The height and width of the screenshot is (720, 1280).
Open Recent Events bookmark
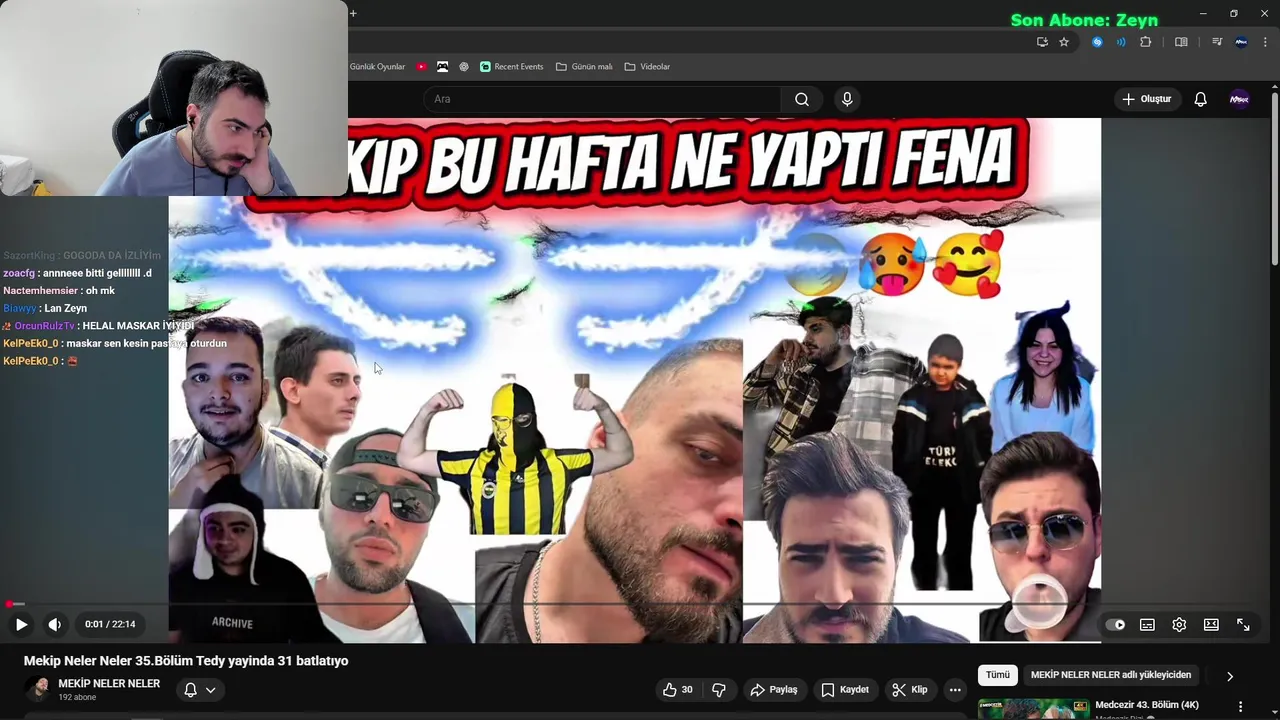tap(511, 67)
